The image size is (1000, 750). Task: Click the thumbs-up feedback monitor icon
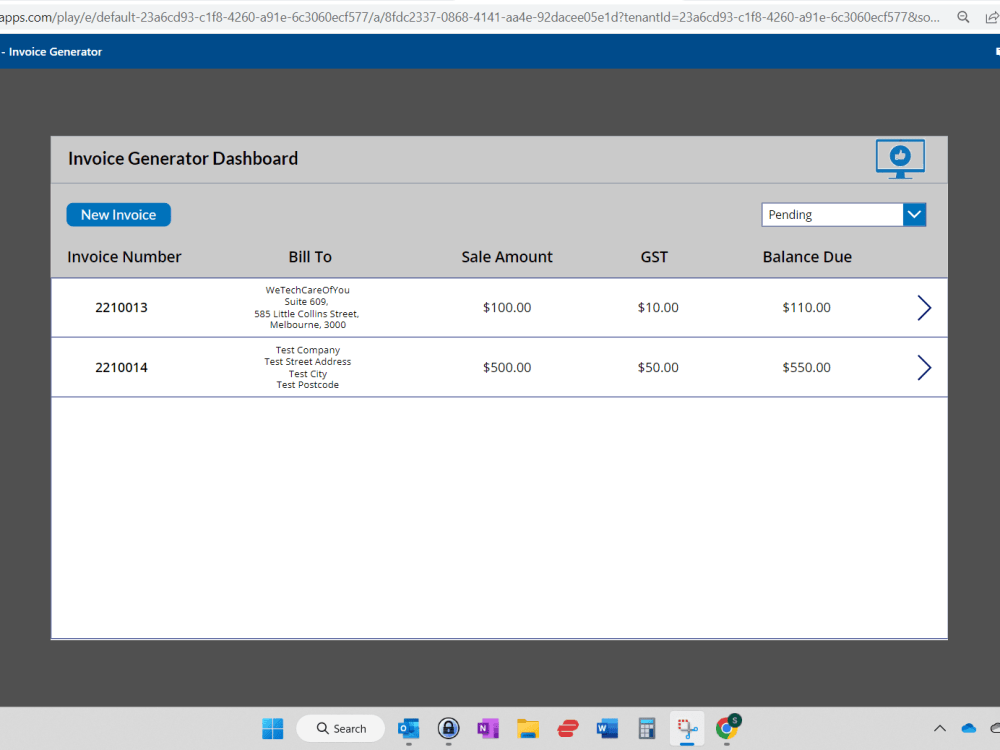click(899, 158)
